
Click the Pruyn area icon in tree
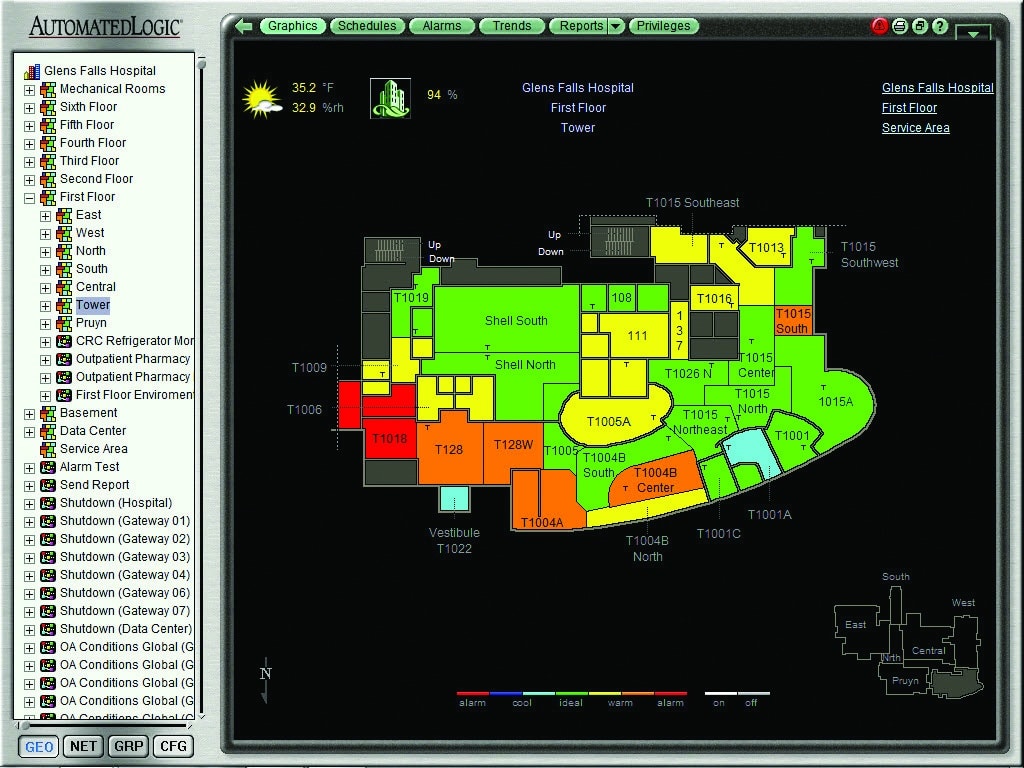click(64, 323)
